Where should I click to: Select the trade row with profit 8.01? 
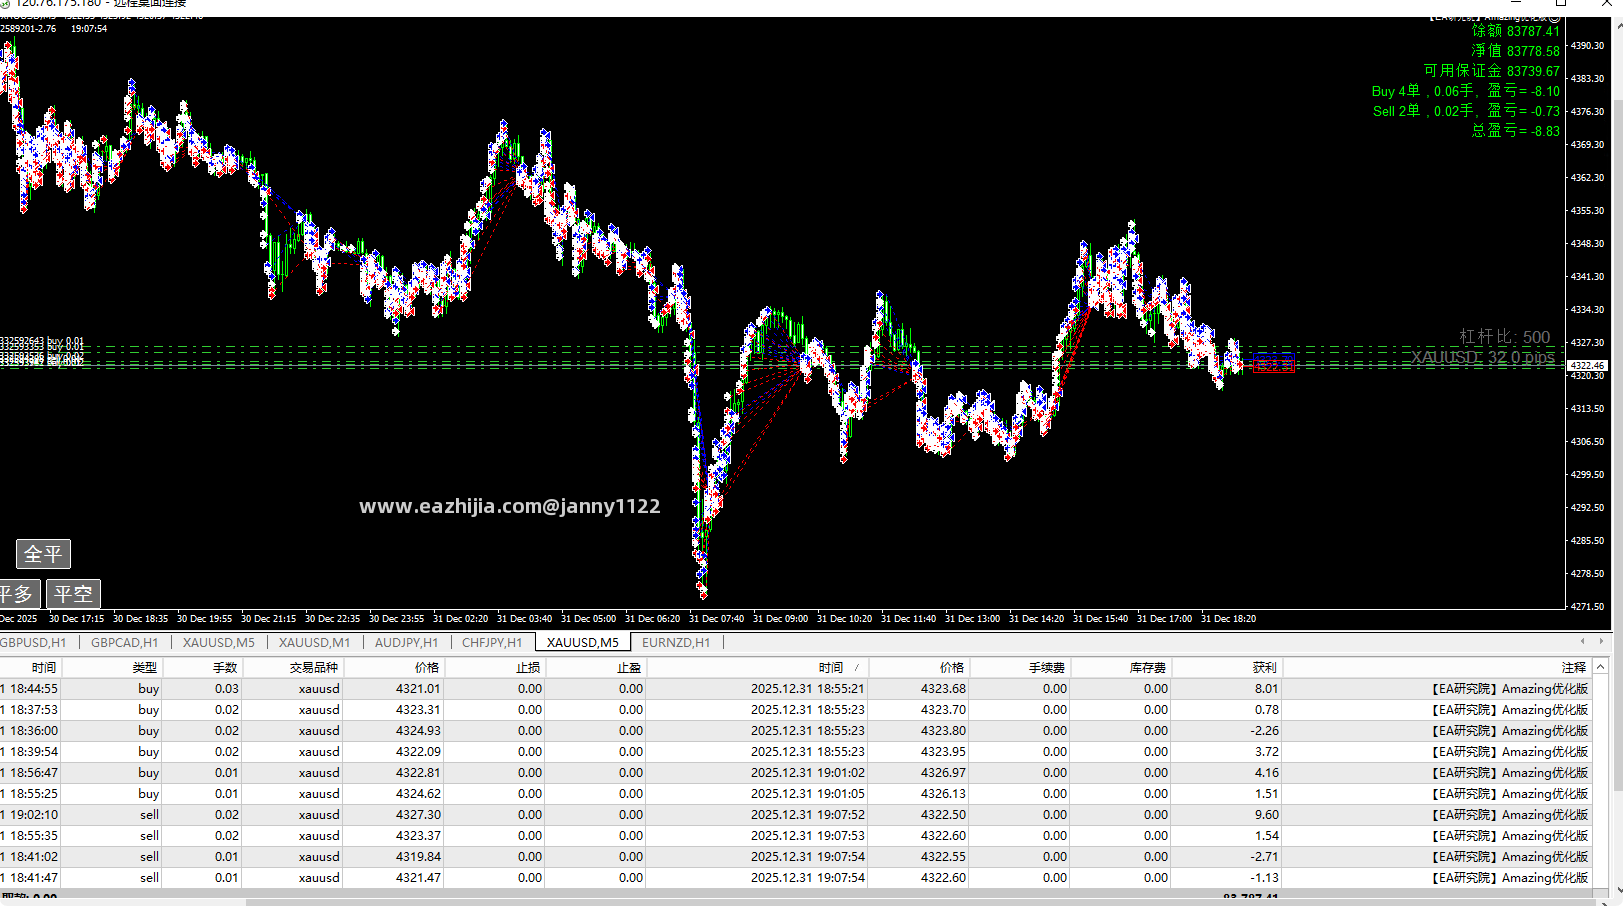click(796, 688)
